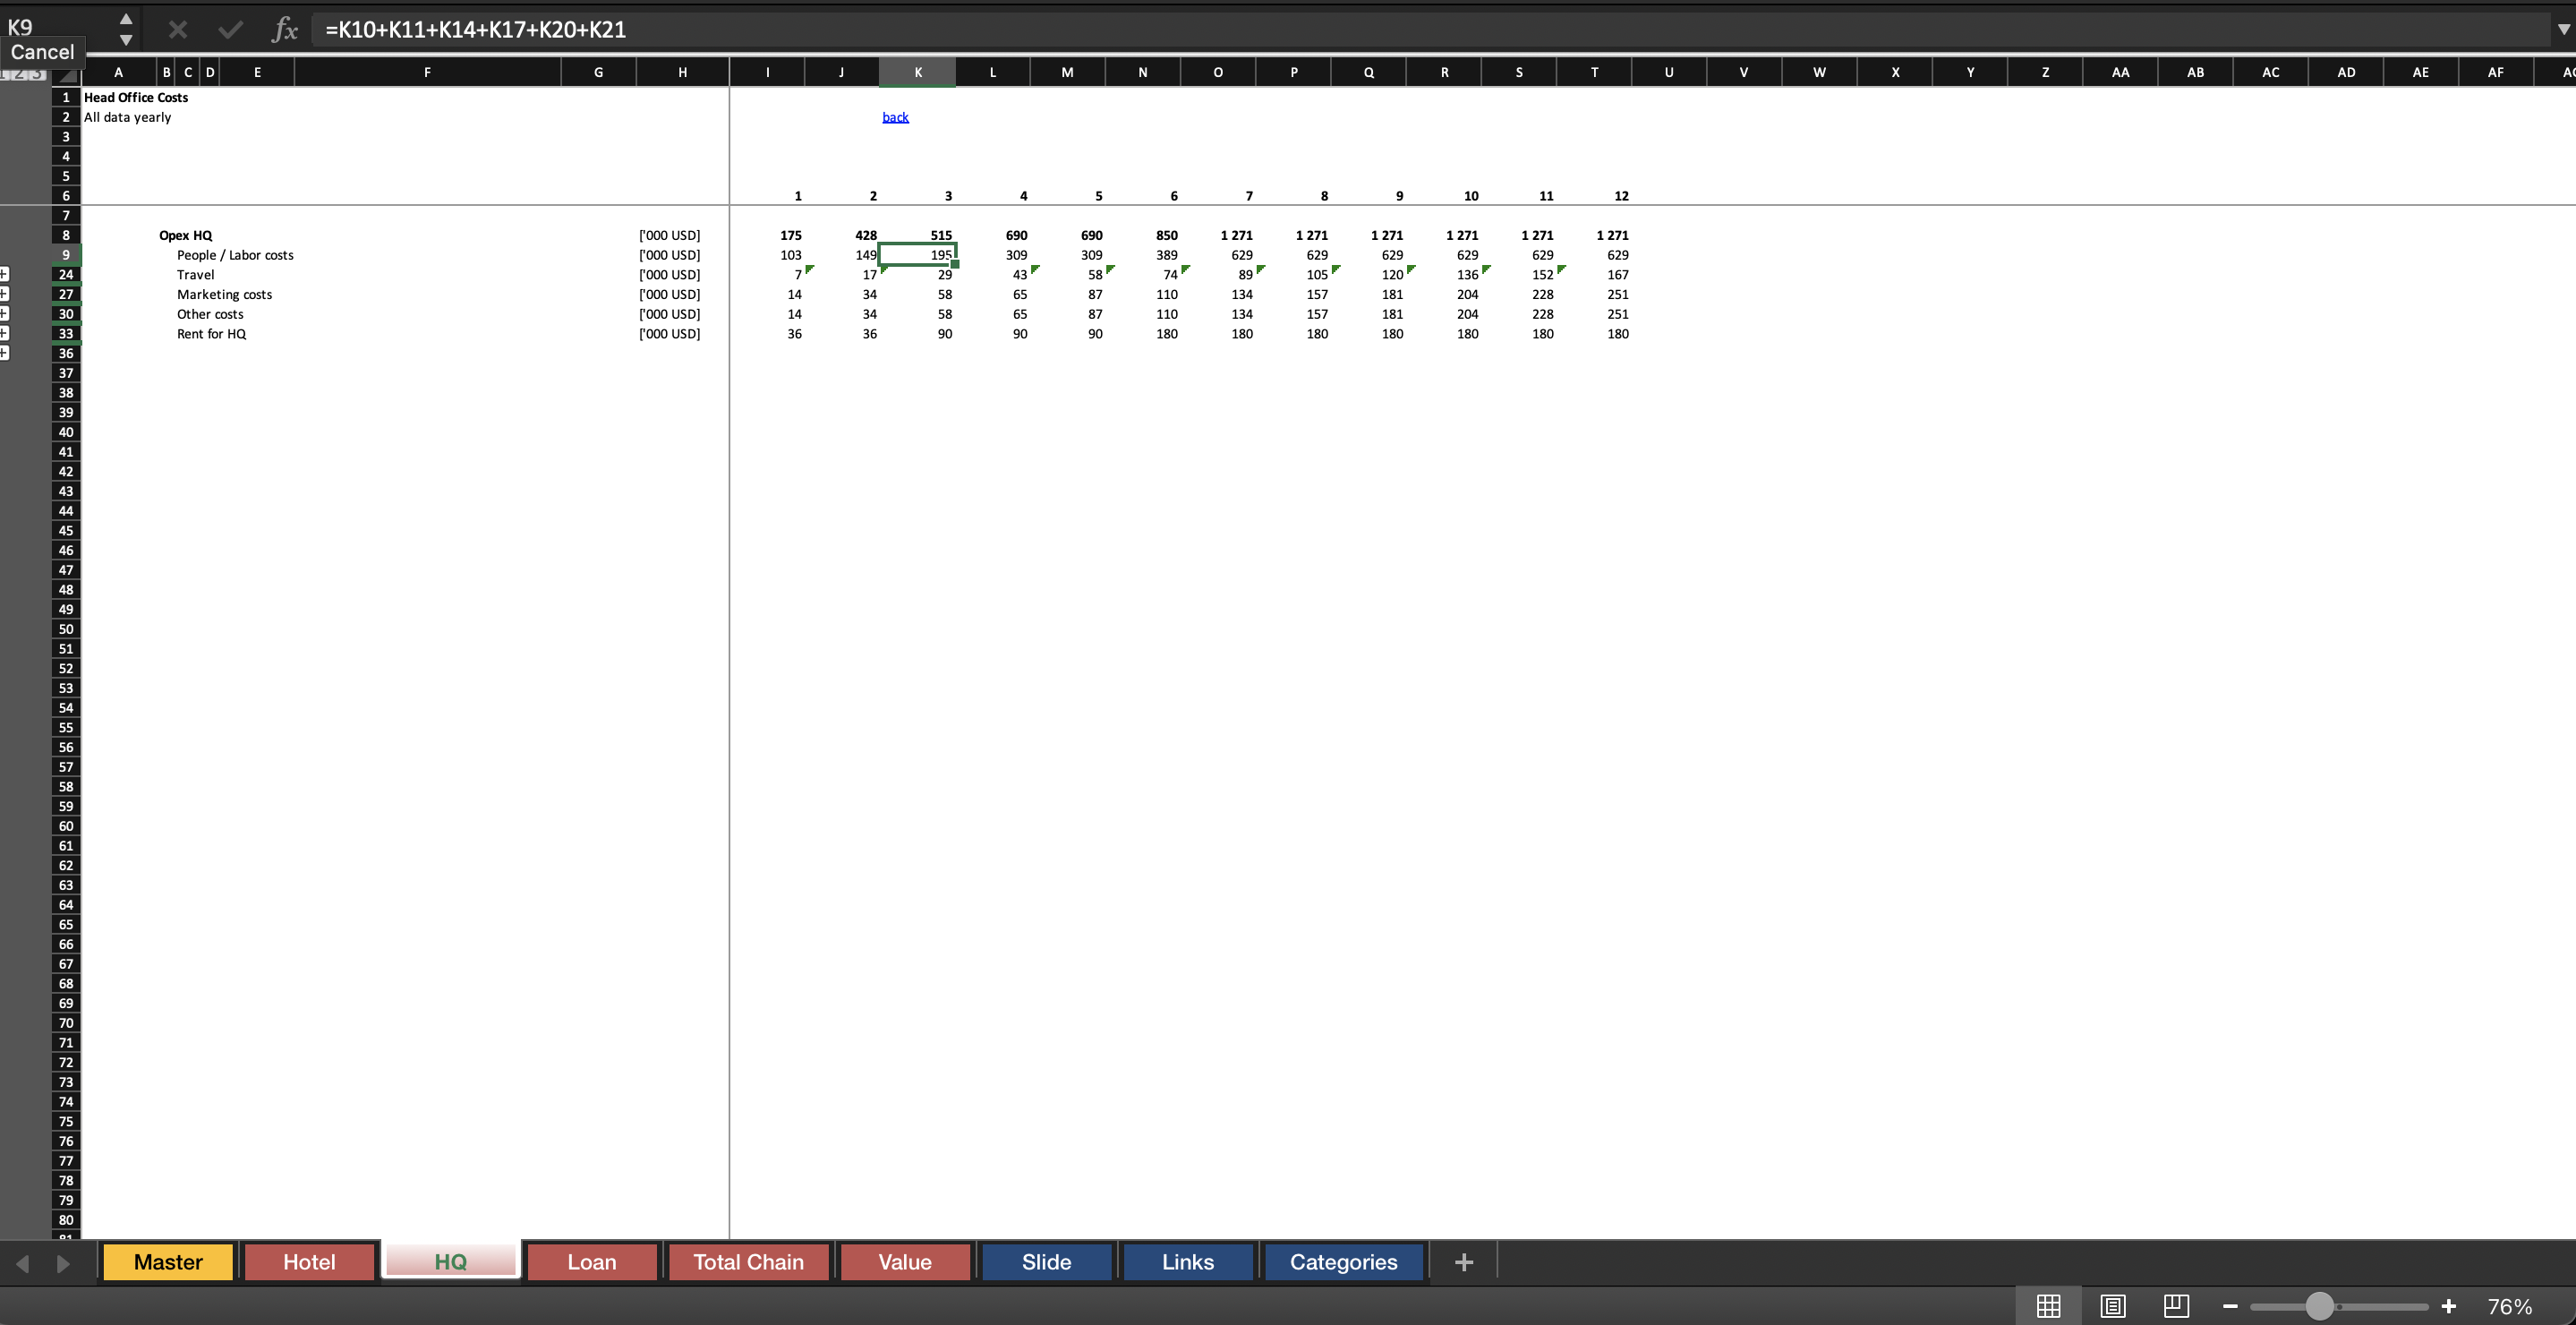Expand the outline group beside row 36

point(5,353)
